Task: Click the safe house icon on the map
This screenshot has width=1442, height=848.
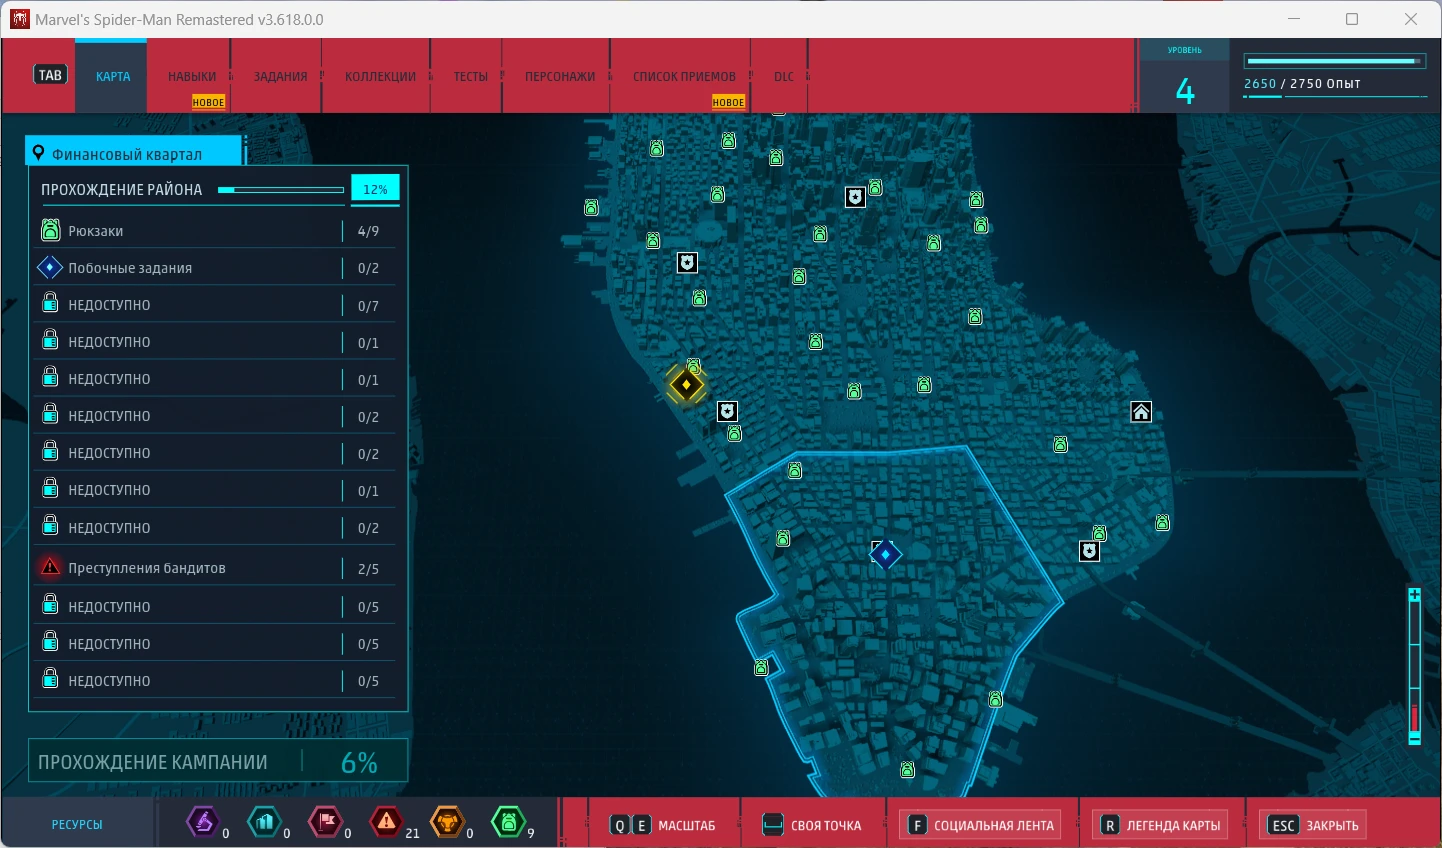Action: (x=1141, y=411)
